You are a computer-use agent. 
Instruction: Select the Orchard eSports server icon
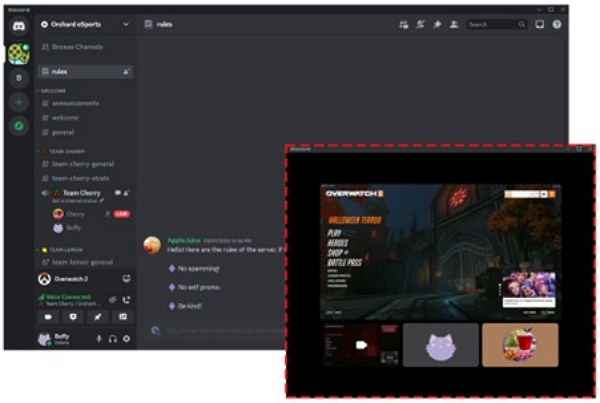tap(18, 54)
